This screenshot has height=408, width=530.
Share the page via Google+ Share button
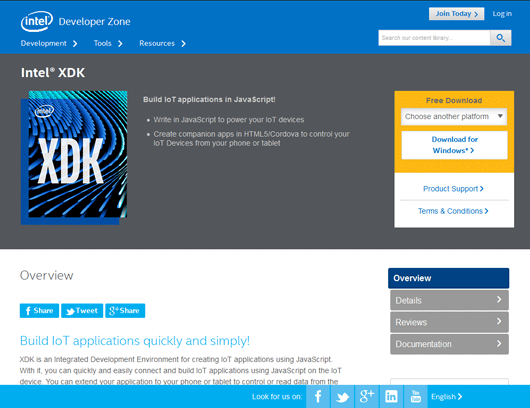(x=125, y=311)
